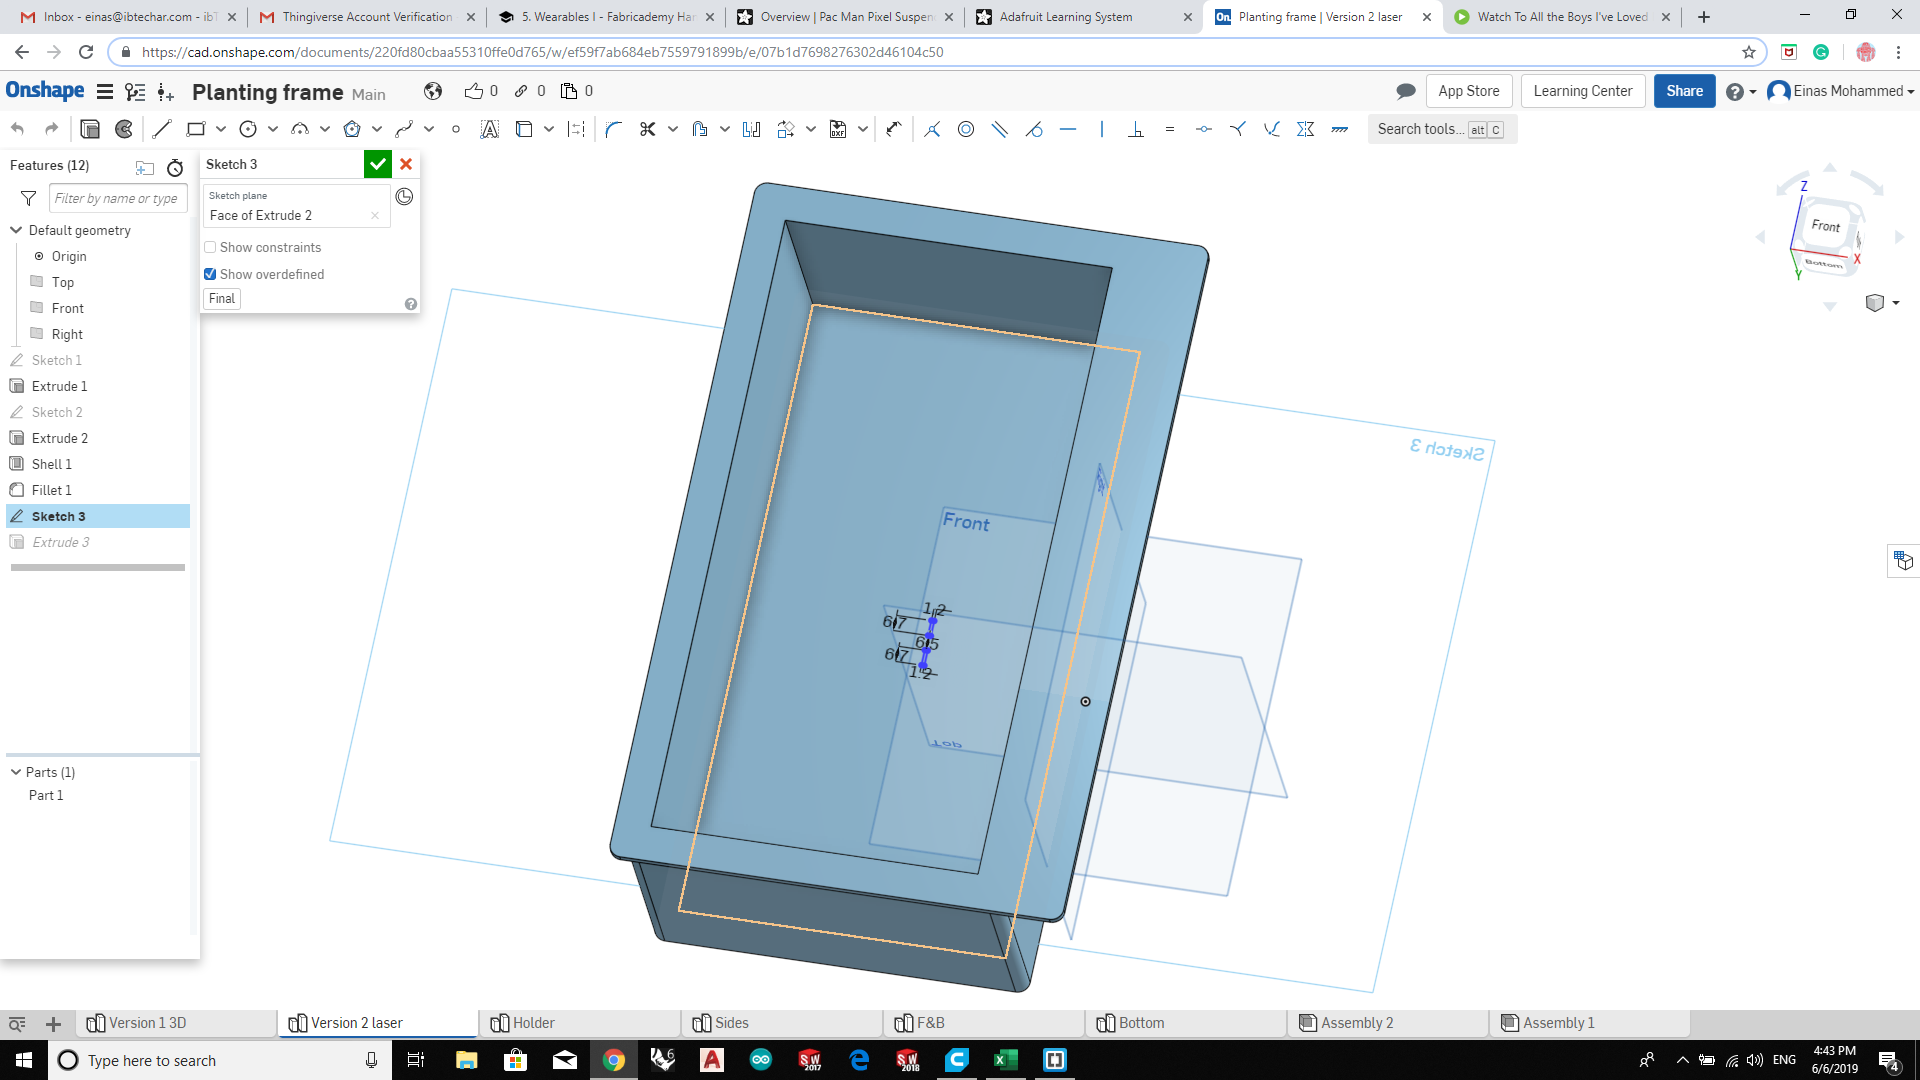Cancel Sketch 3 with the red X

click(406, 164)
